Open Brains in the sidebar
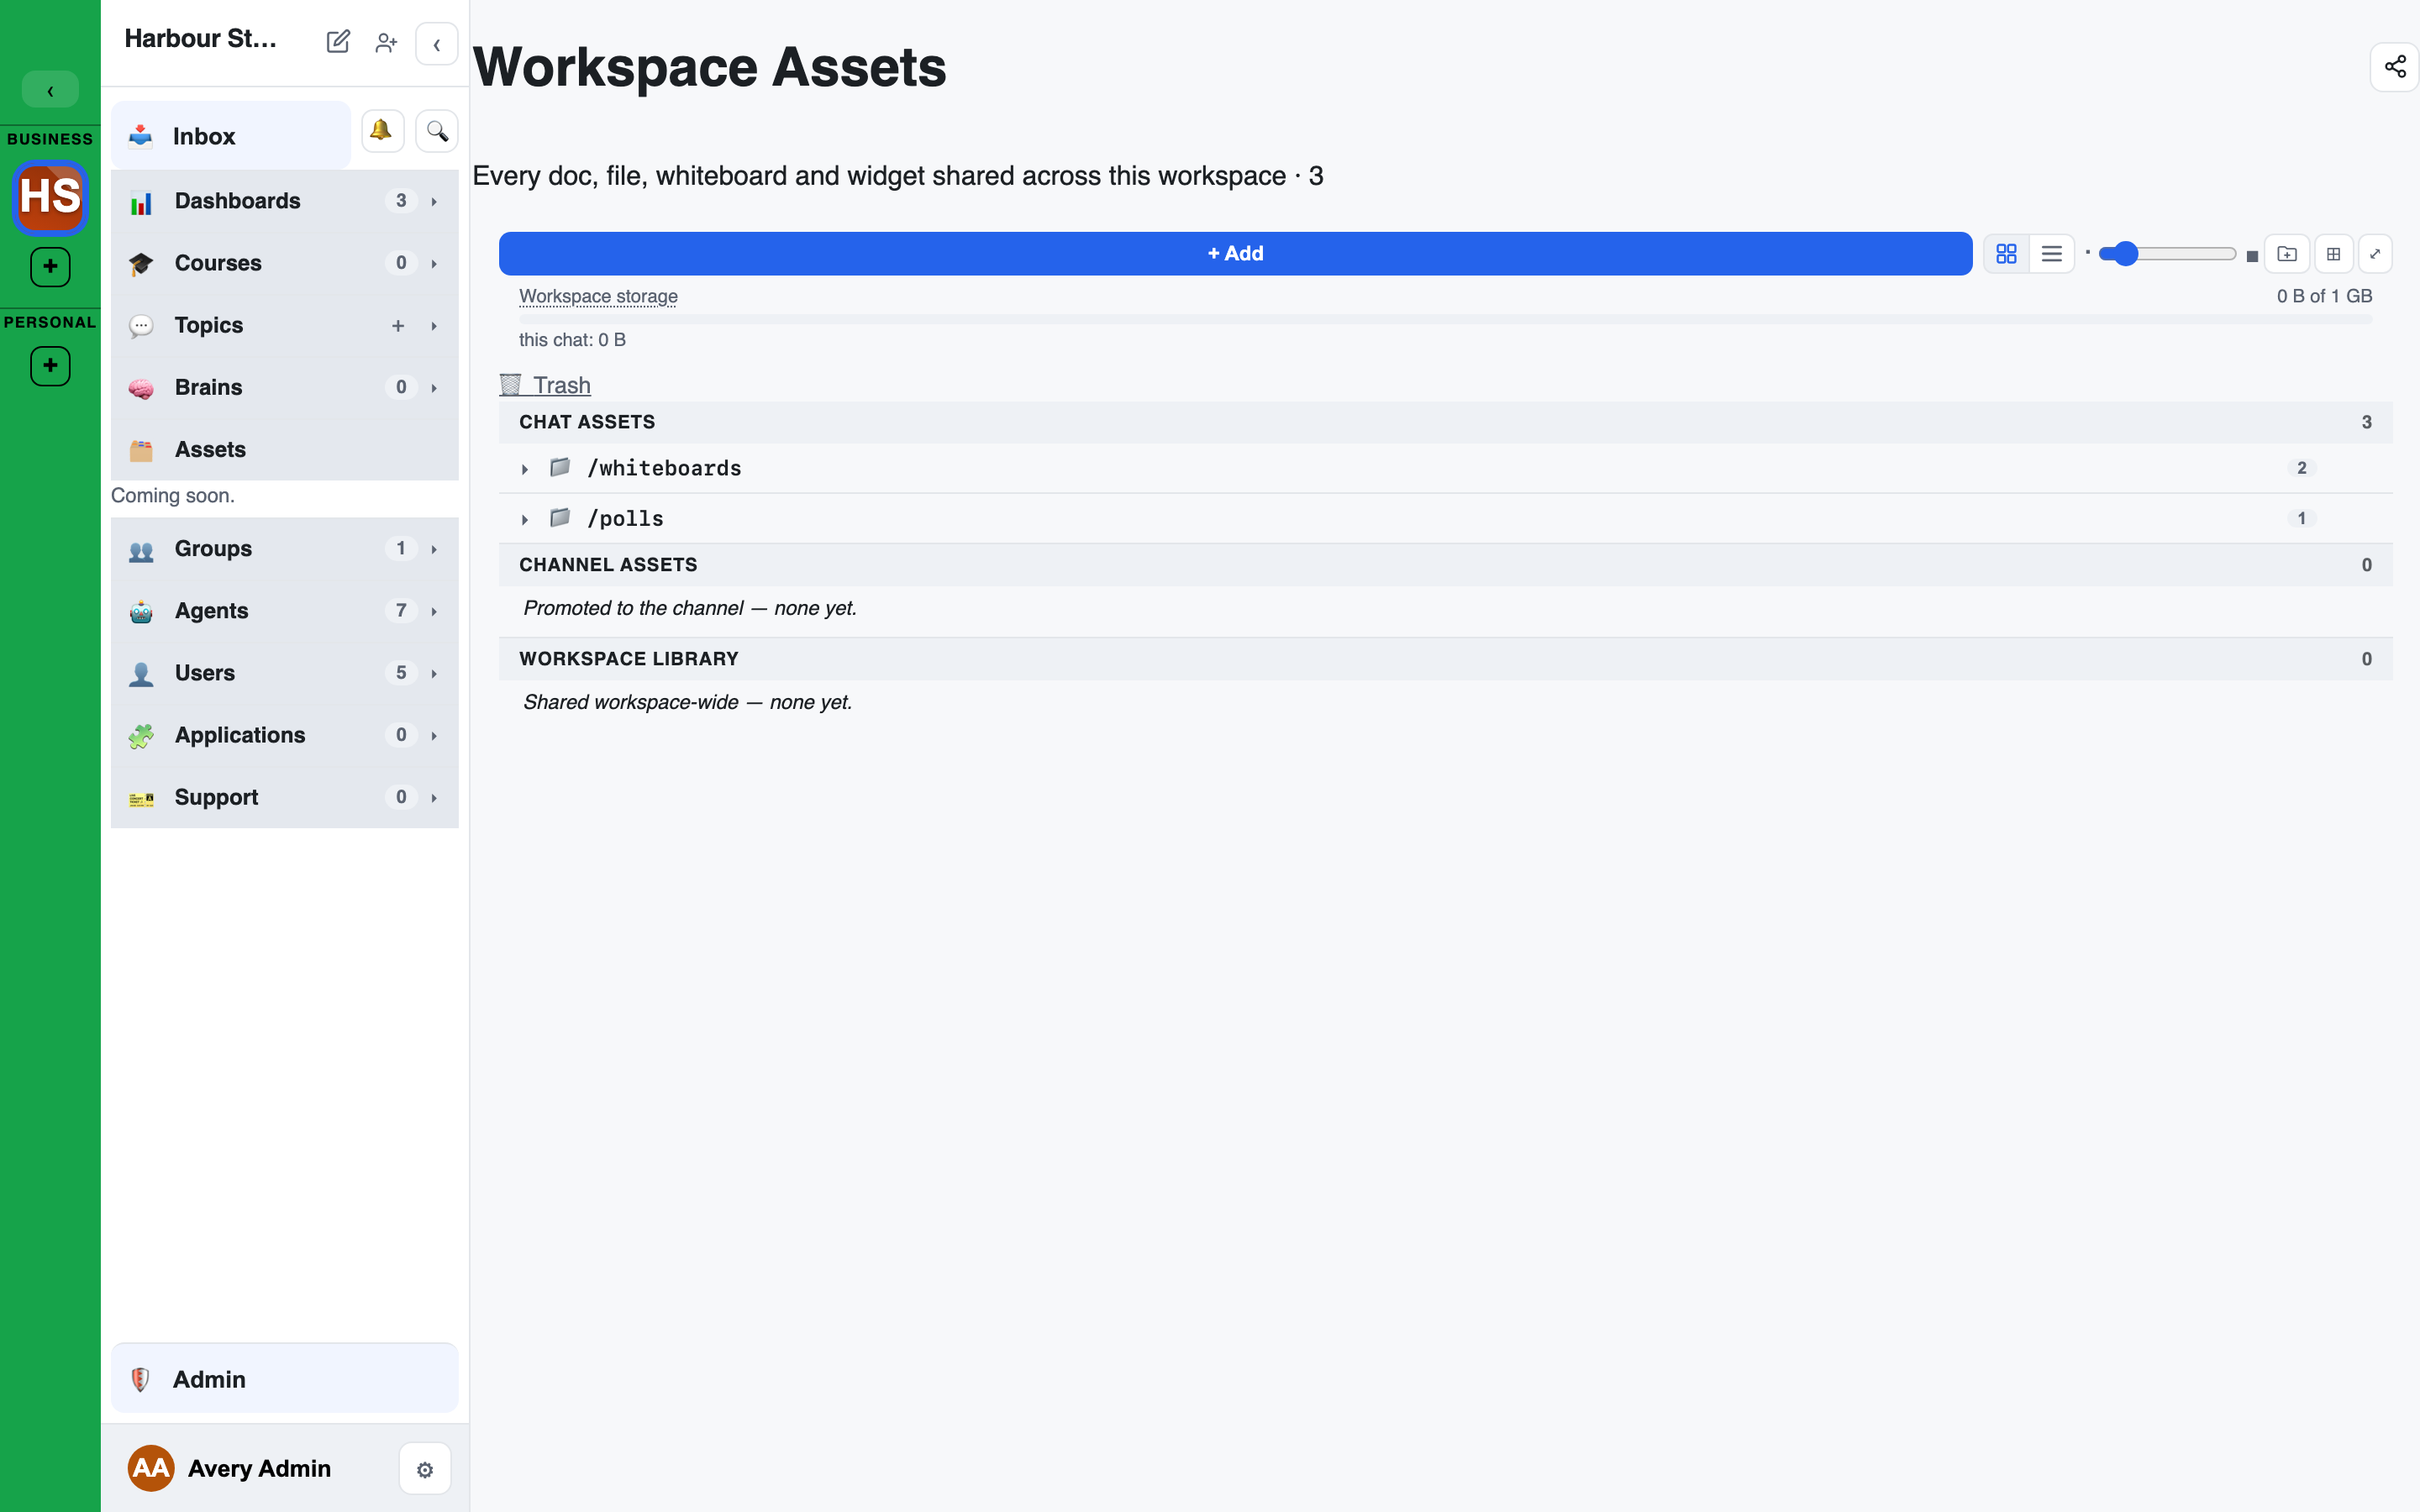Viewport: 2420px width, 1512px height. (285, 387)
